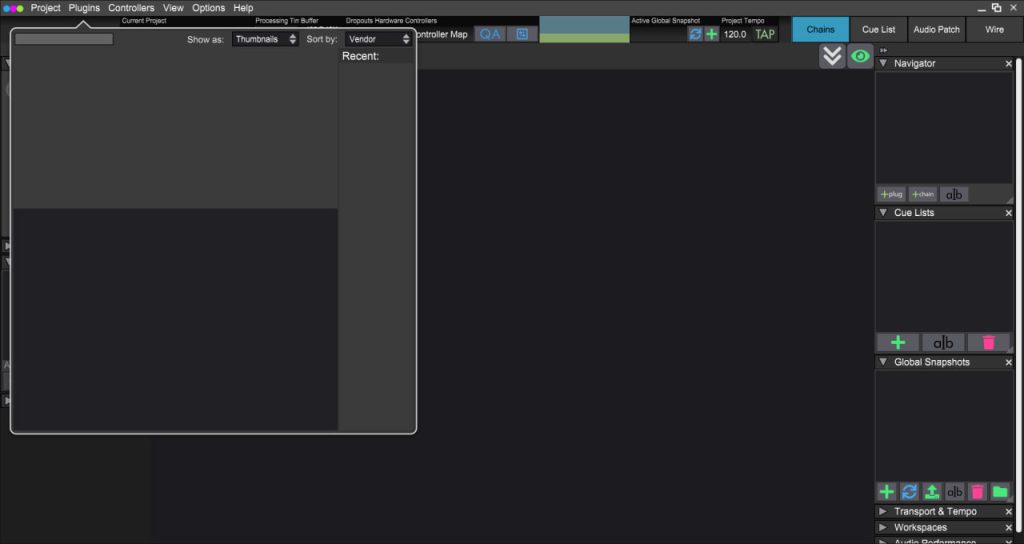Expand the Workspaces panel
1024x544 pixels.
[883, 528]
